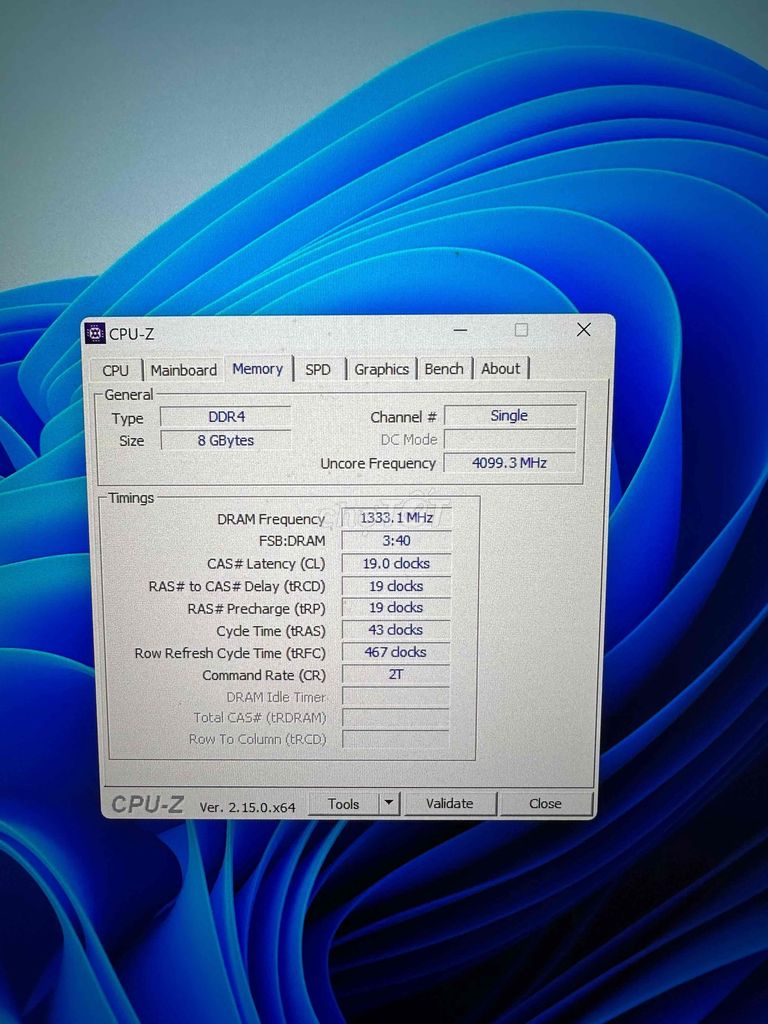This screenshot has height=1024, width=768.
Task: Click the empty DRAM Idle Timer field
Action: coord(396,696)
